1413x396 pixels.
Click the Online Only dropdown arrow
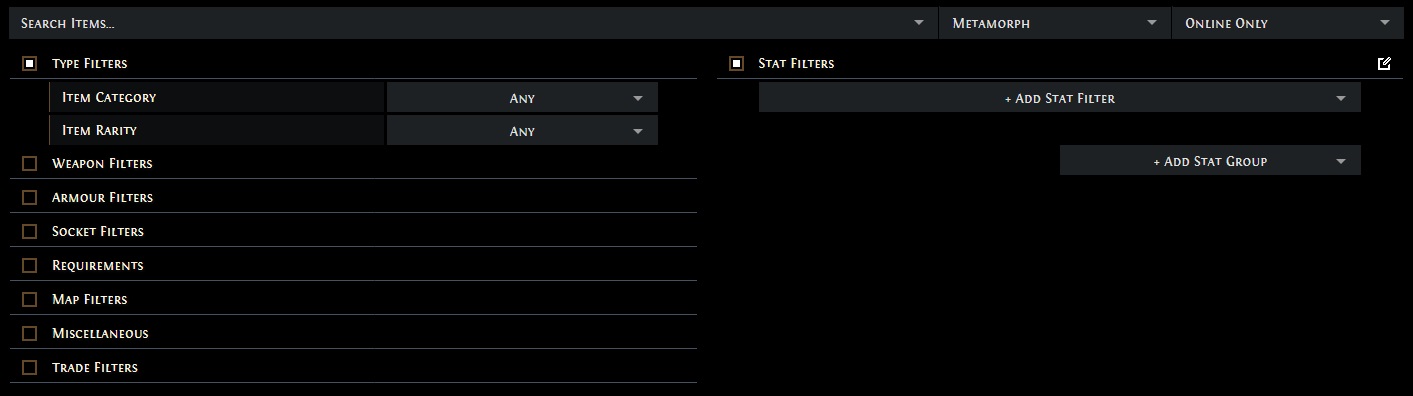coord(1384,23)
